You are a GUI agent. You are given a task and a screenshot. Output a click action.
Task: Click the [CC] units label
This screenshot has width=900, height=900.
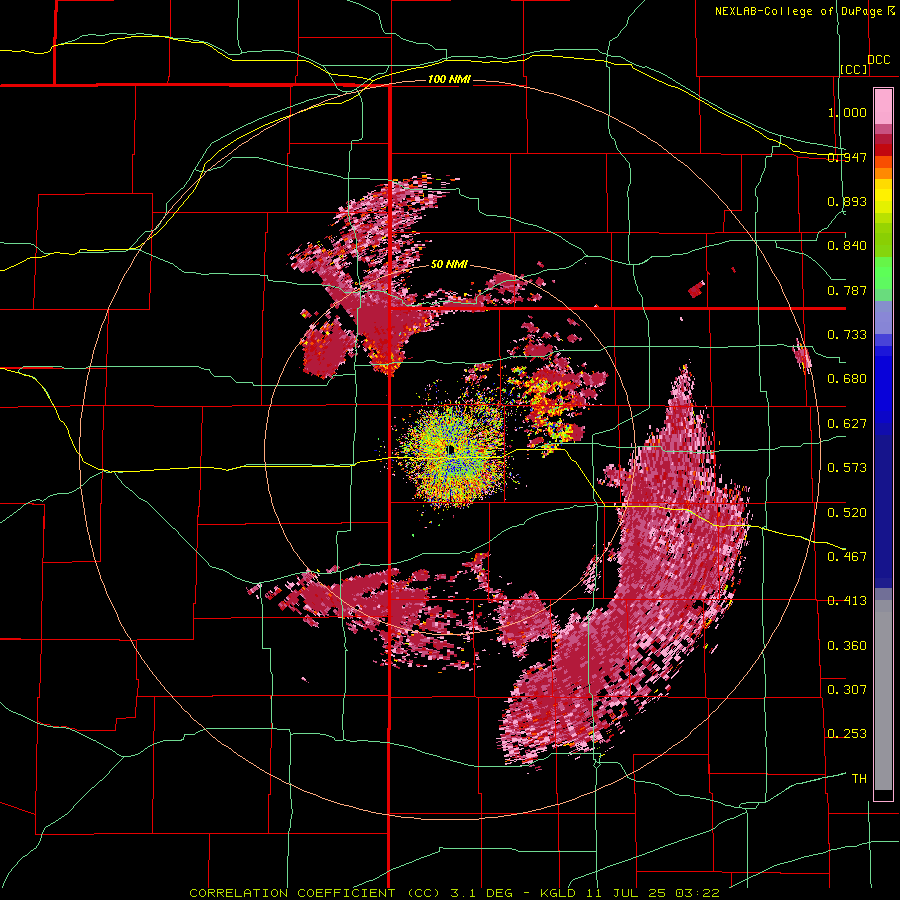click(x=854, y=69)
